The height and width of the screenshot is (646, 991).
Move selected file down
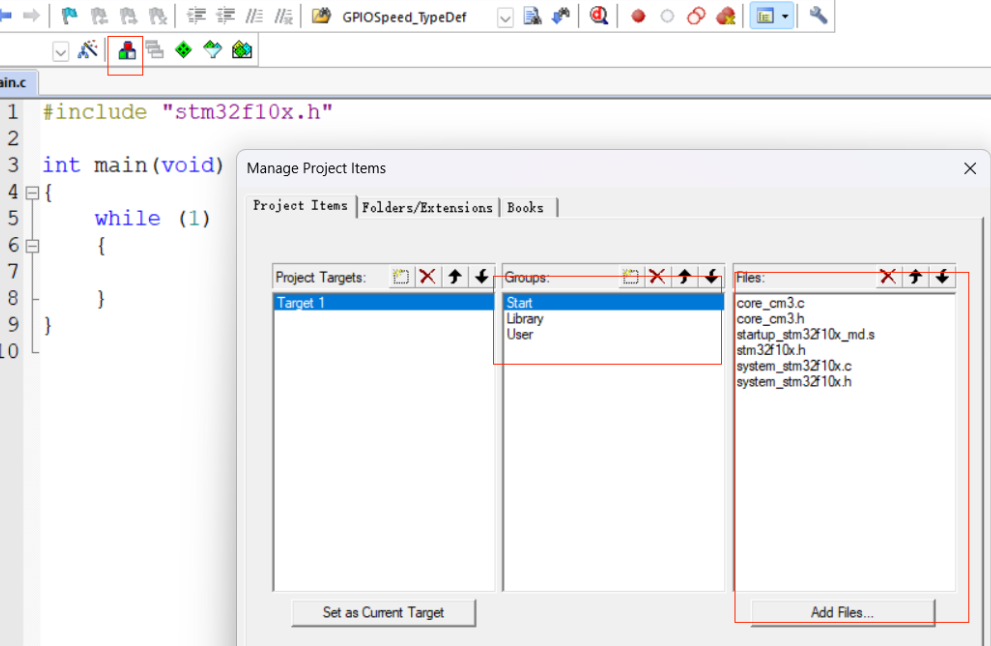[x=942, y=276]
